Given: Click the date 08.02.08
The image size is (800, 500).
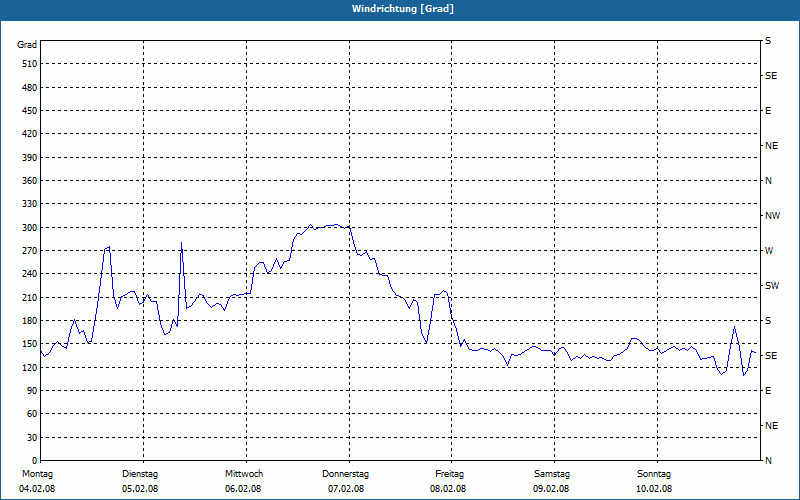Looking at the screenshot, I should pyautogui.click(x=448, y=489).
